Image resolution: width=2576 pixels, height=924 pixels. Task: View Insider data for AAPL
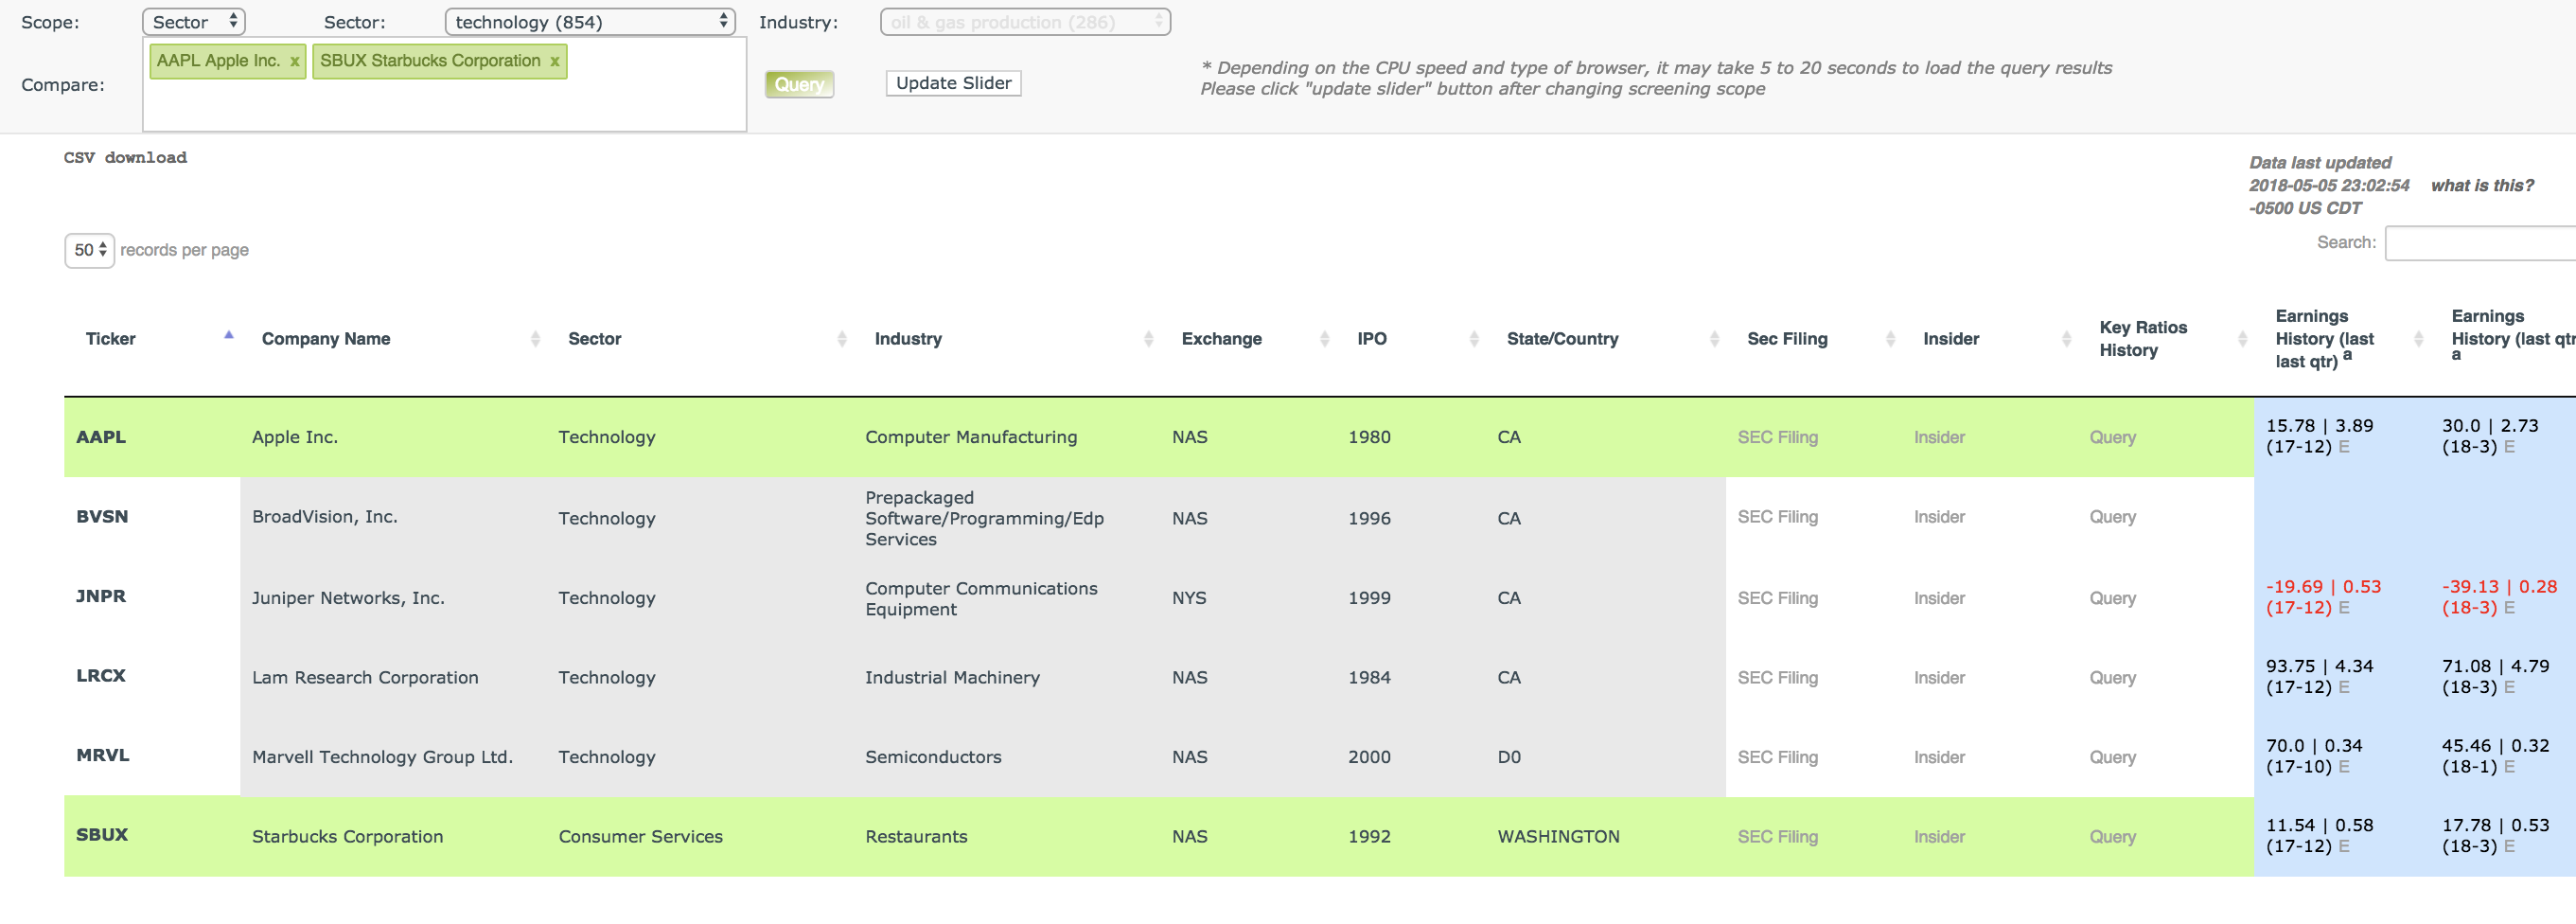[1939, 438]
